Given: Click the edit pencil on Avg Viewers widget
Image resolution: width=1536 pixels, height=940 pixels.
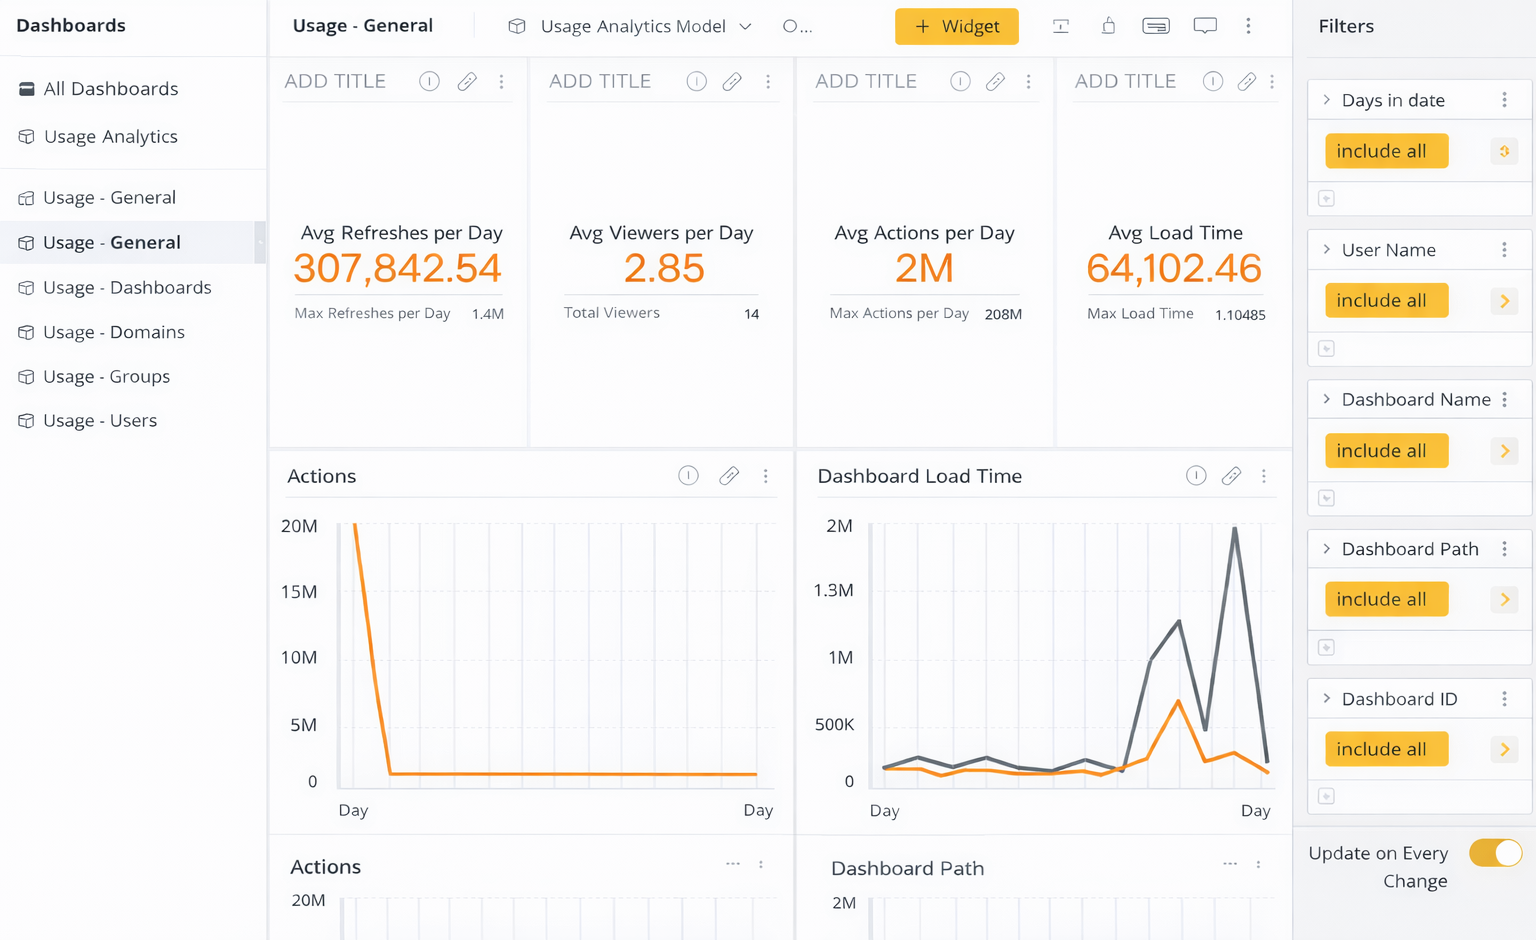Looking at the screenshot, I should (732, 82).
